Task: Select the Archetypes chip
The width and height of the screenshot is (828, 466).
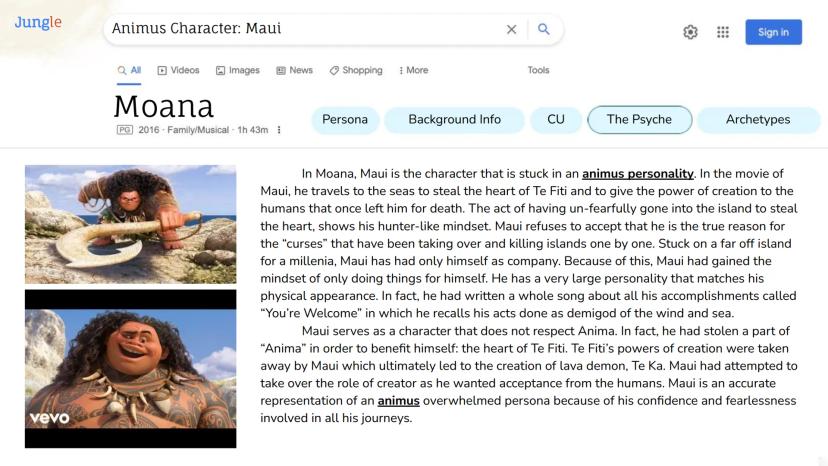Action: (758, 120)
